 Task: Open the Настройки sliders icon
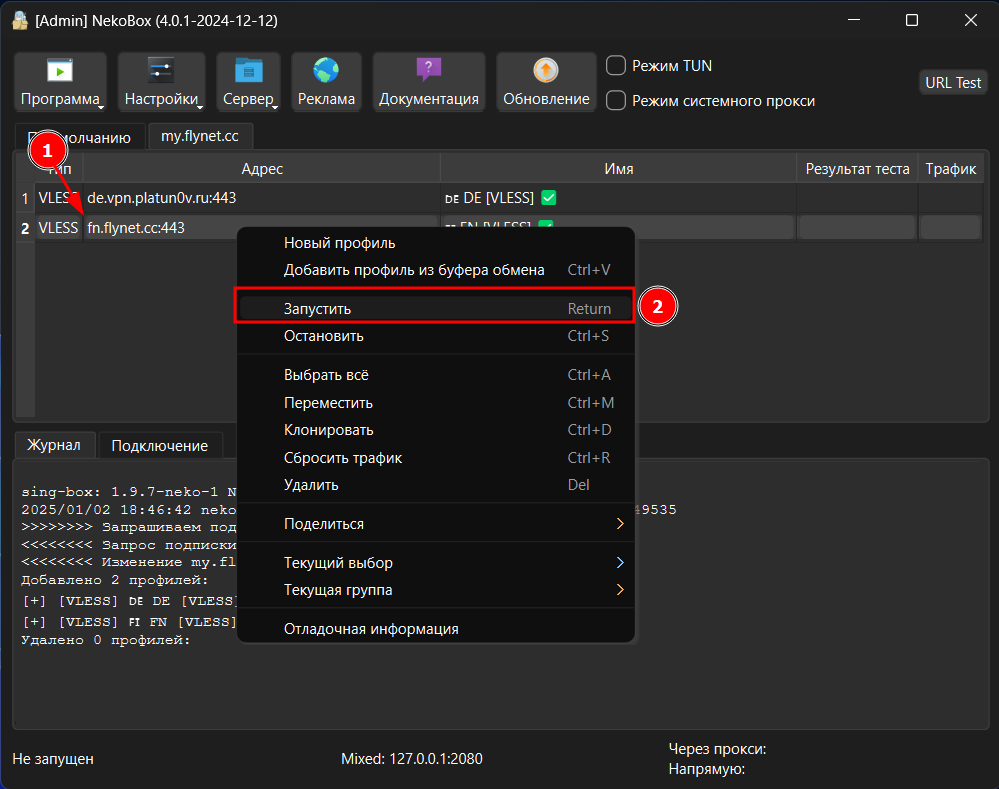point(161,71)
